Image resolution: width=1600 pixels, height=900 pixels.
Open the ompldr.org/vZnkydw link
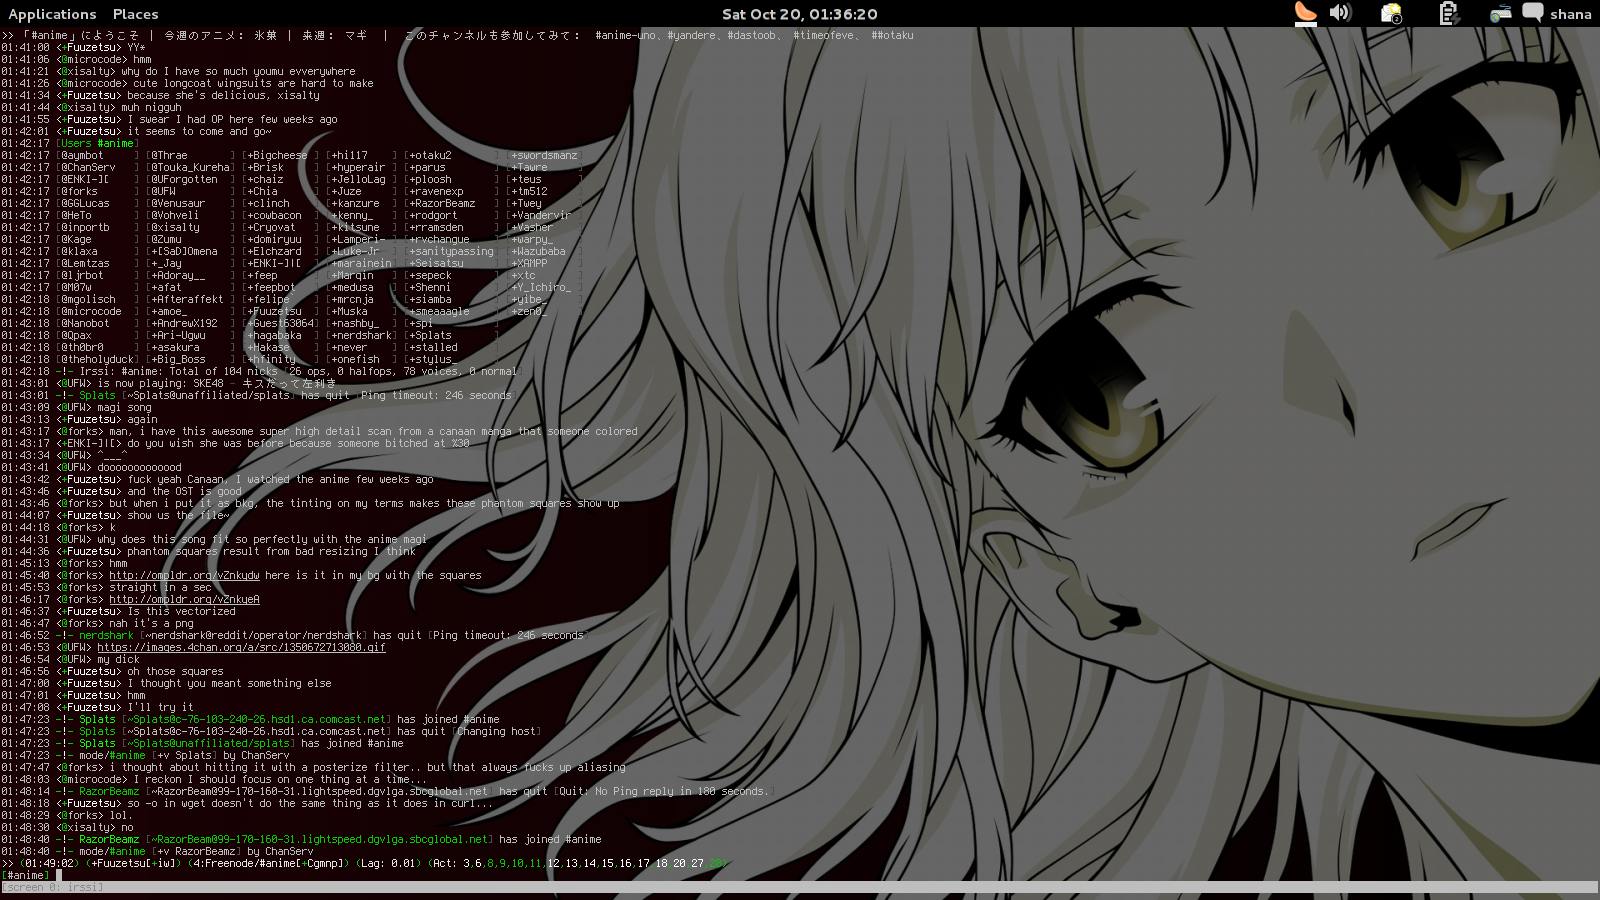184,576
